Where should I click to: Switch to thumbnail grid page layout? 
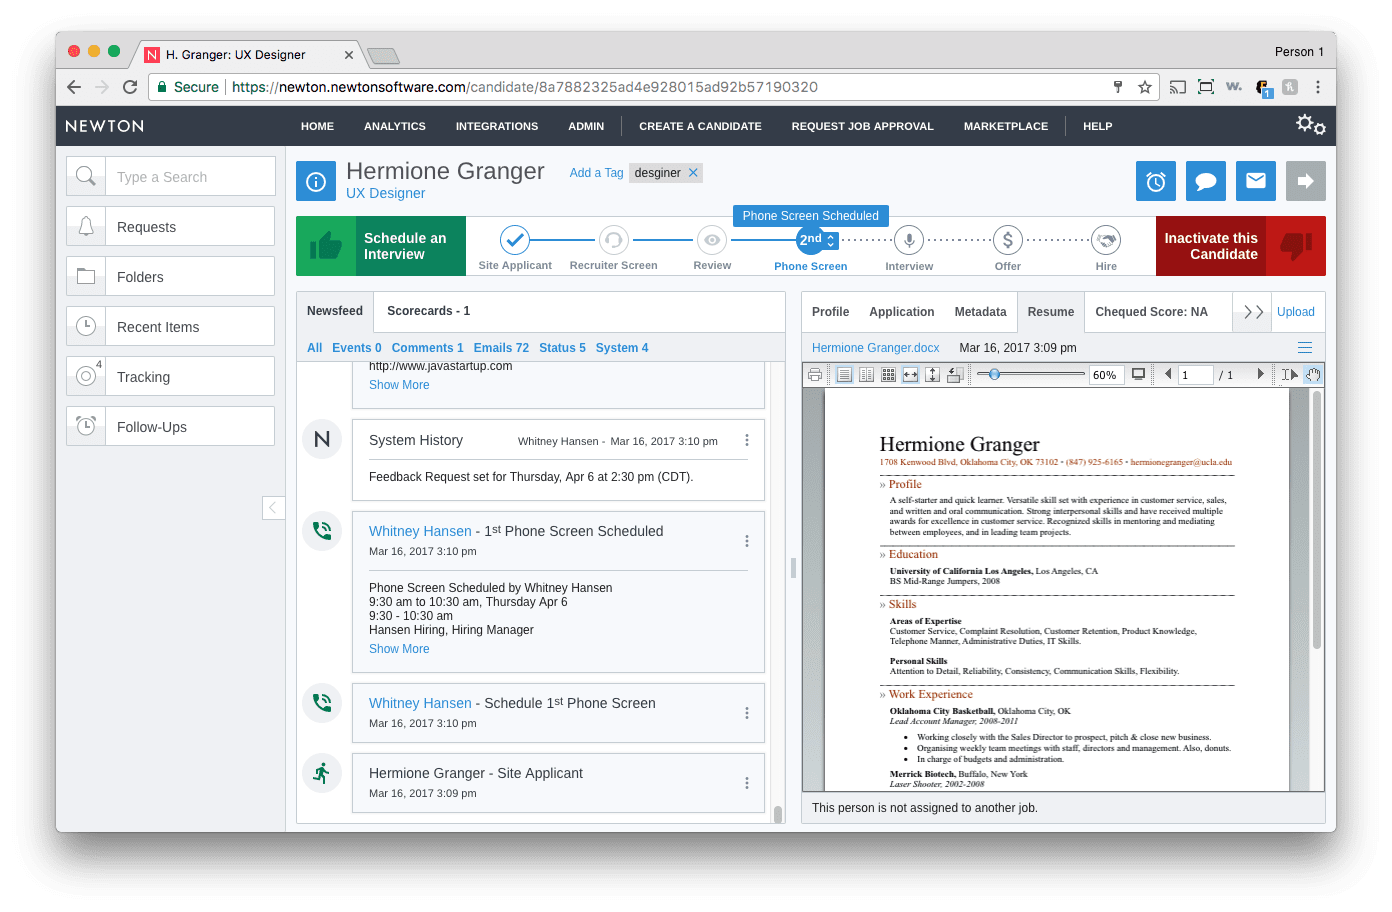pyautogui.click(x=888, y=374)
